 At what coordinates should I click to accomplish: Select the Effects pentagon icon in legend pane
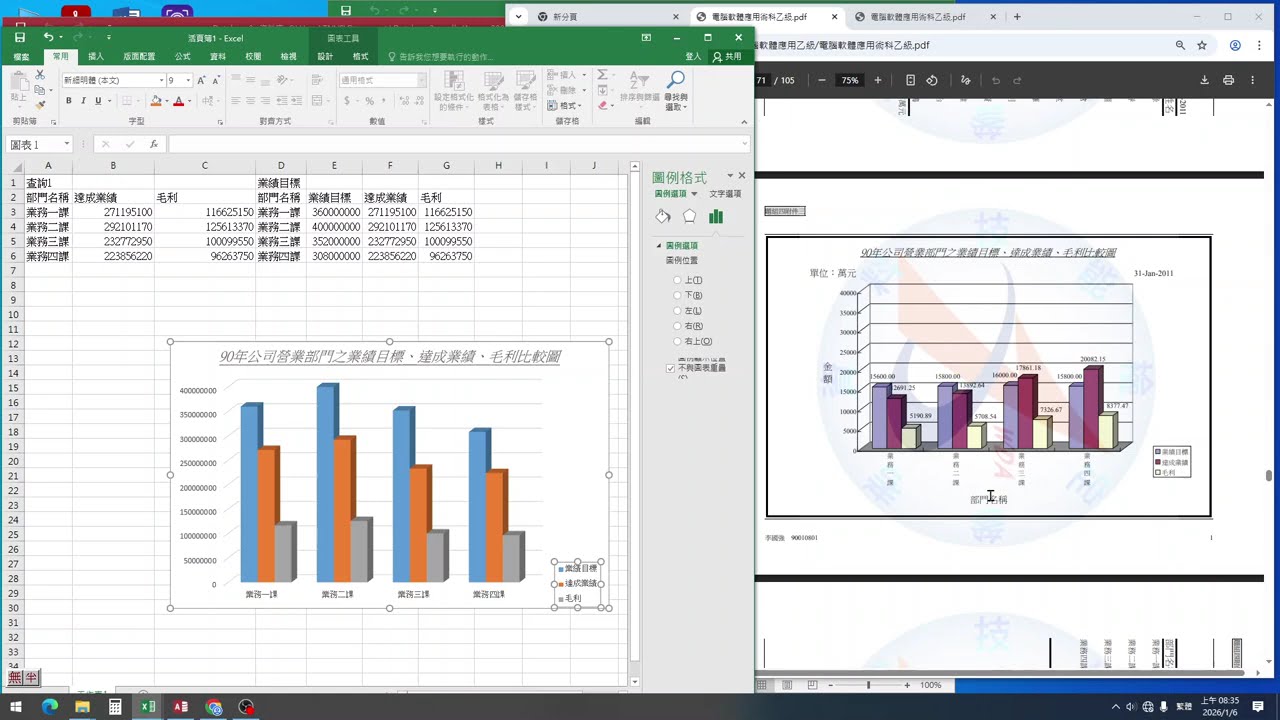click(x=689, y=216)
